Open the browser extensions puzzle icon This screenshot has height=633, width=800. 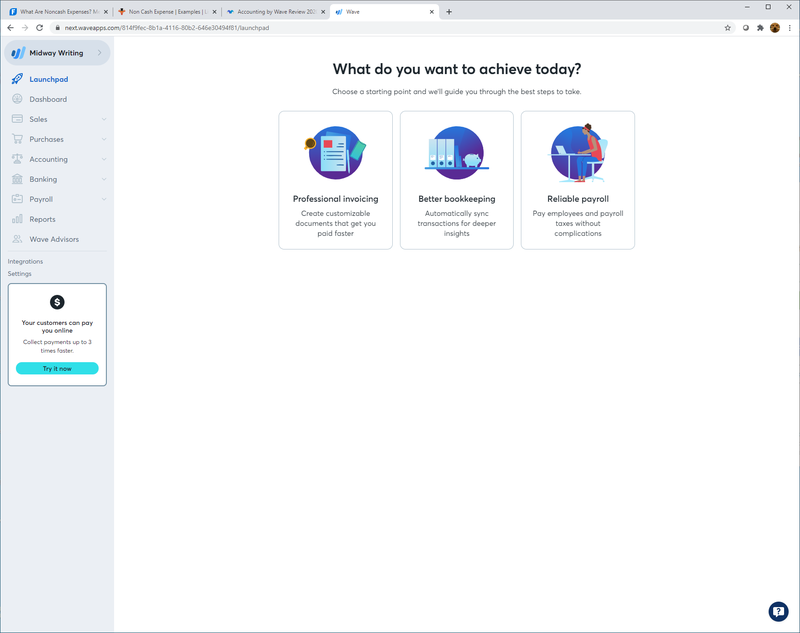coord(760,28)
